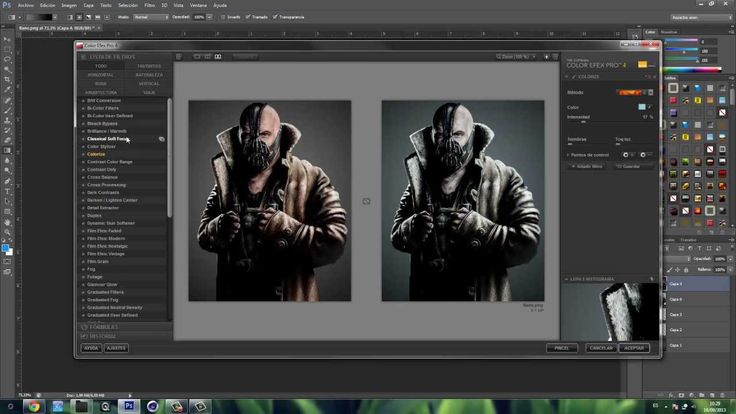The width and height of the screenshot is (736, 414).
Task: Switch Color Efex to split preview view
Action: tap(207, 56)
